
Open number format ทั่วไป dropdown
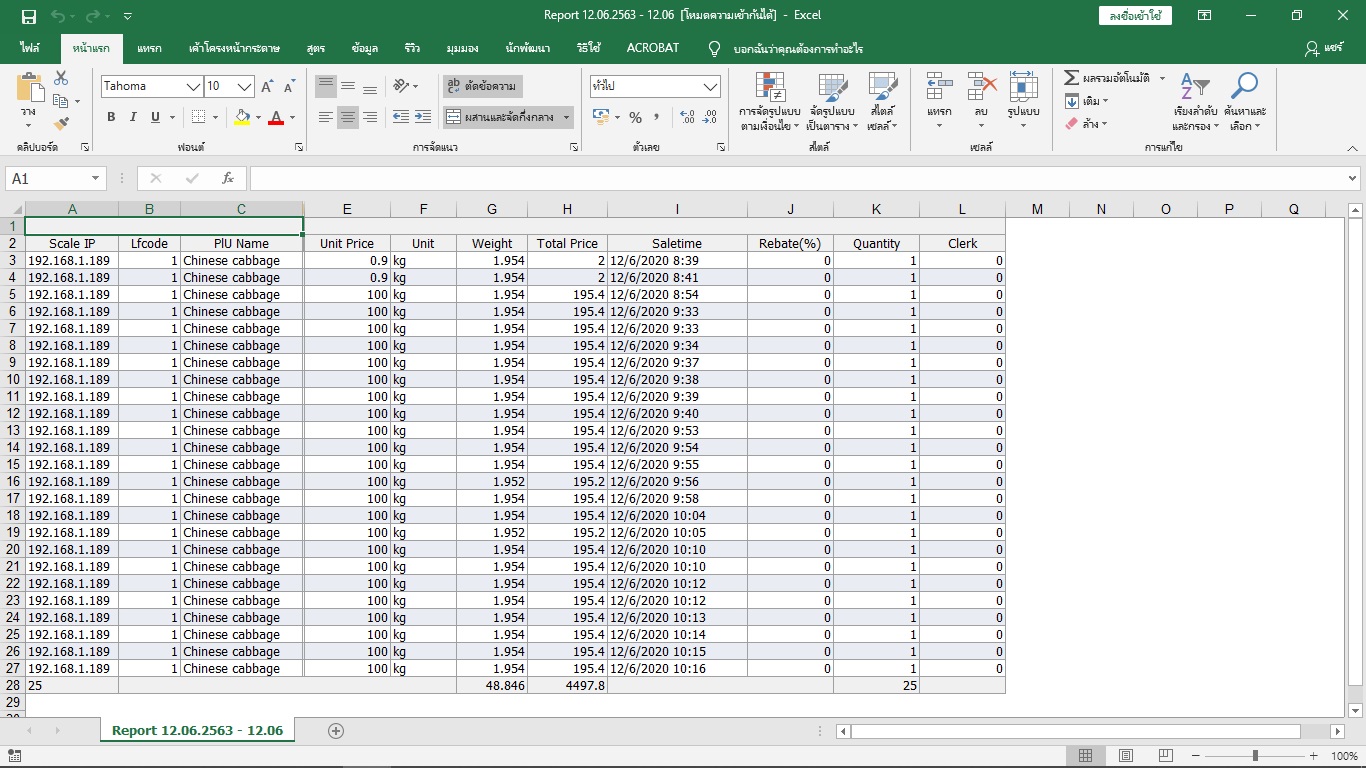pos(655,87)
